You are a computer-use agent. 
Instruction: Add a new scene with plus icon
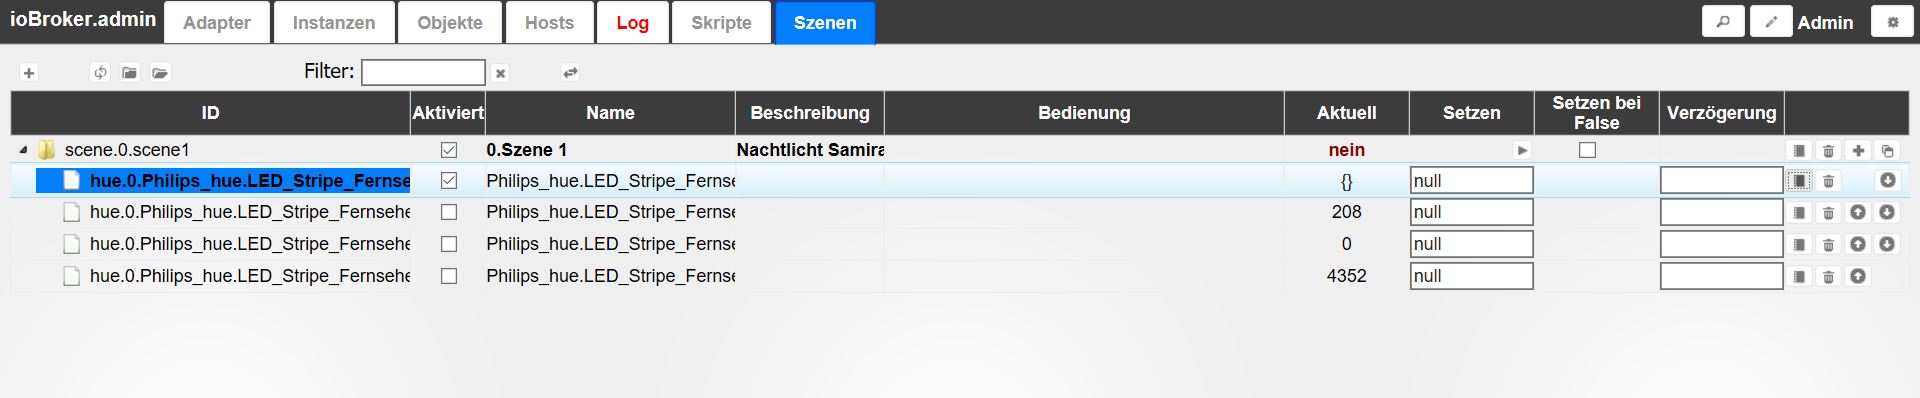(29, 73)
